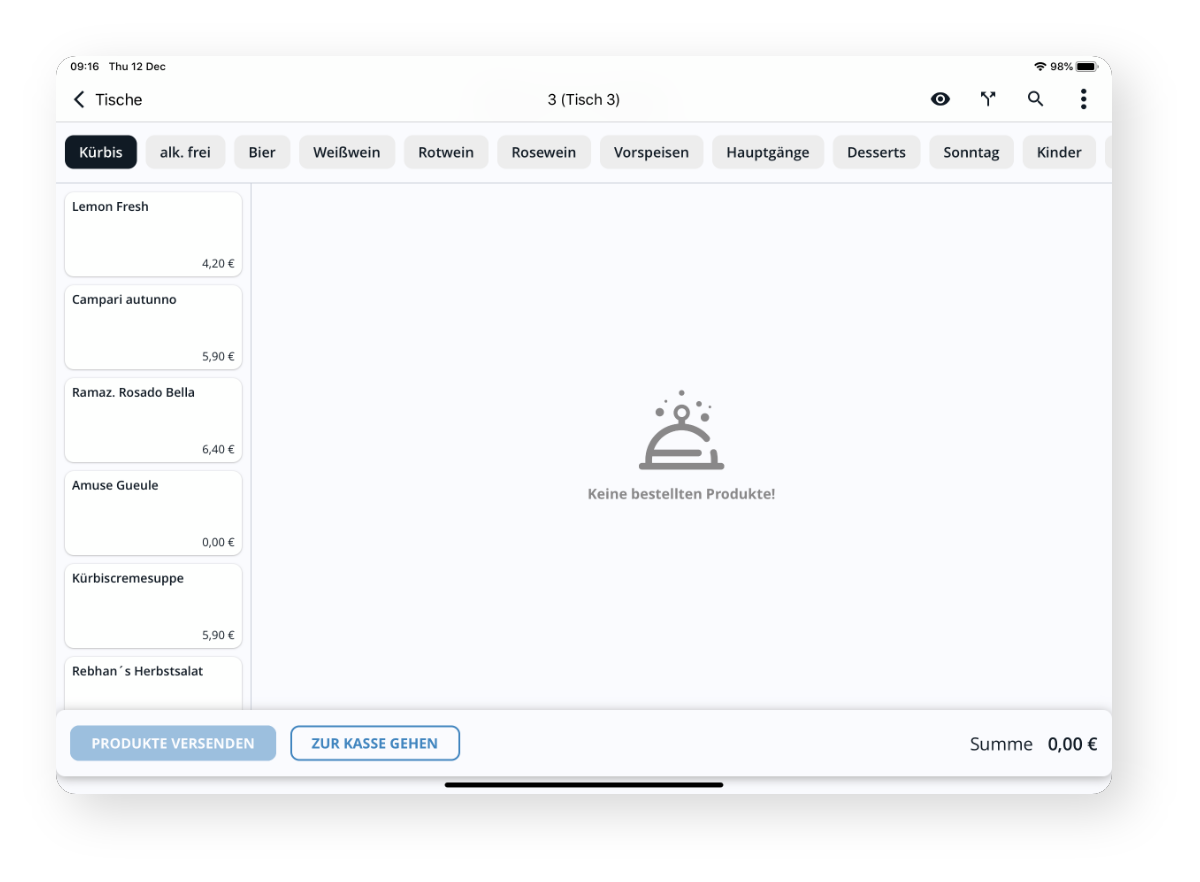Open the Weißwein category tab

click(346, 152)
